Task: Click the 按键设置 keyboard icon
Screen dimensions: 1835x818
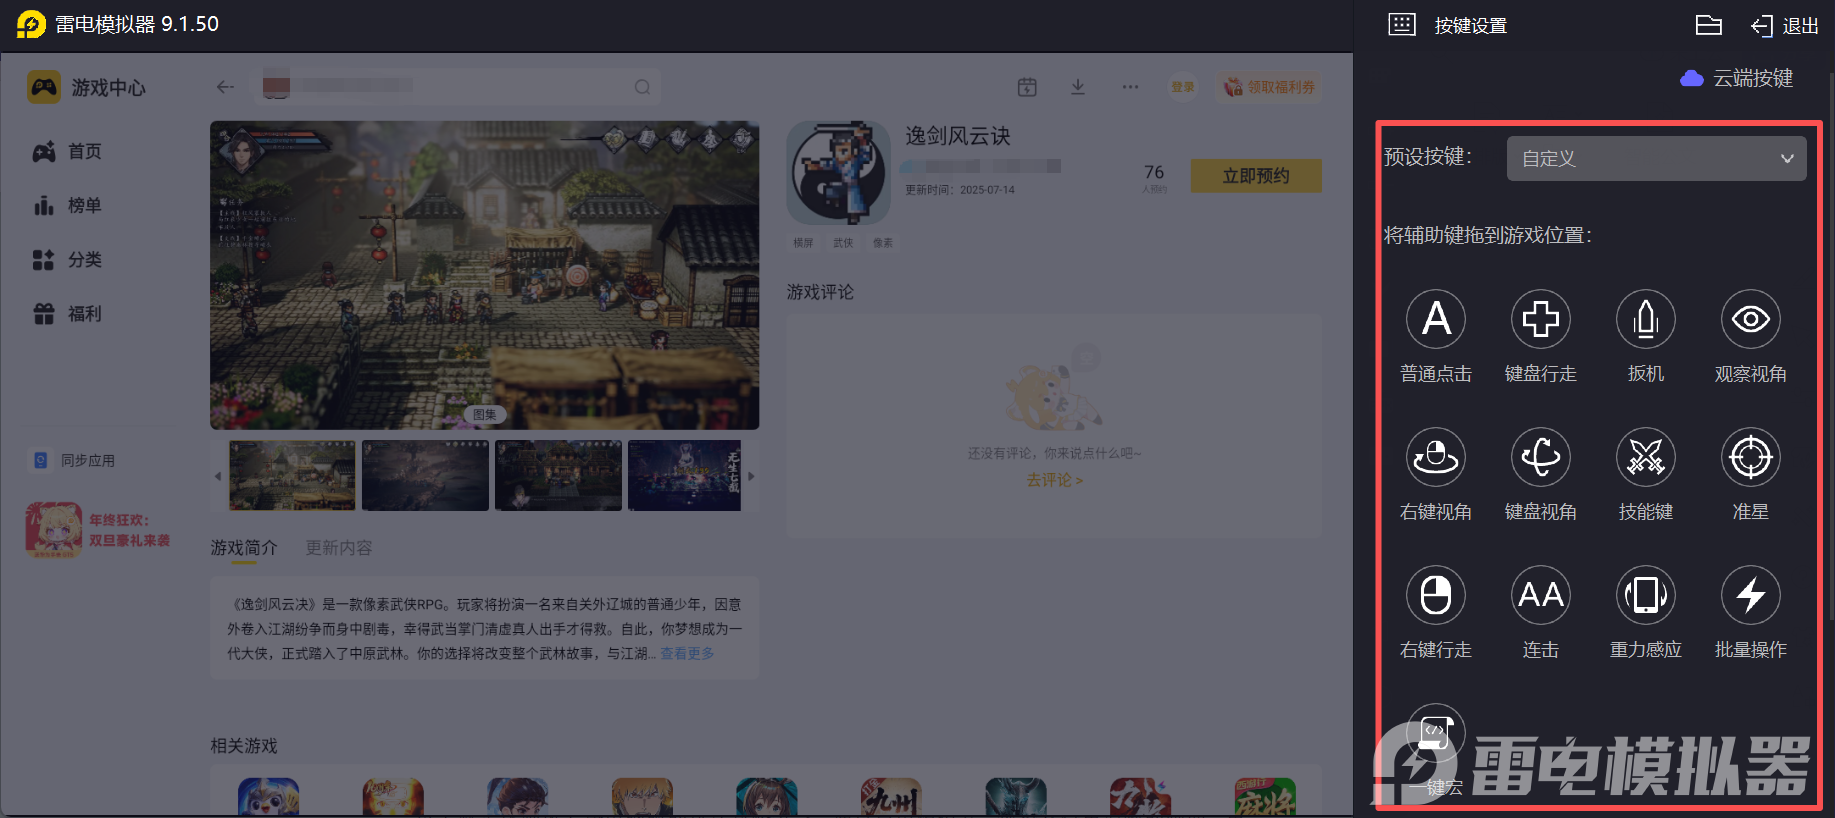Action: (1402, 25)
